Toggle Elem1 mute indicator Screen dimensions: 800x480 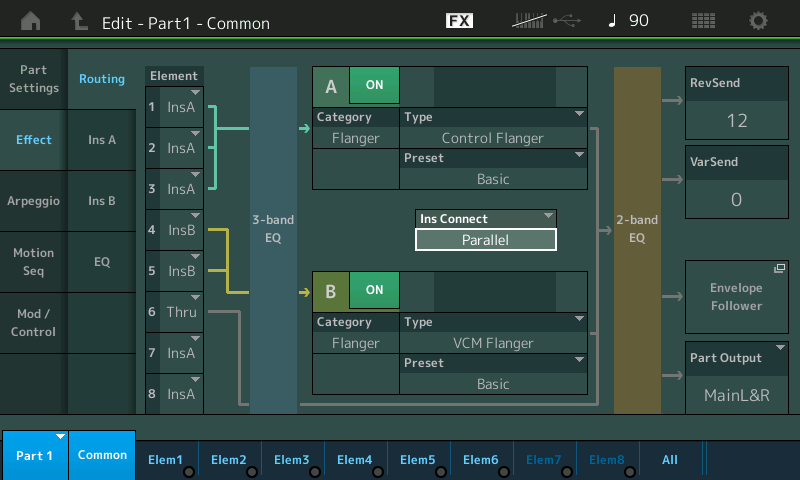pos(189,472)
